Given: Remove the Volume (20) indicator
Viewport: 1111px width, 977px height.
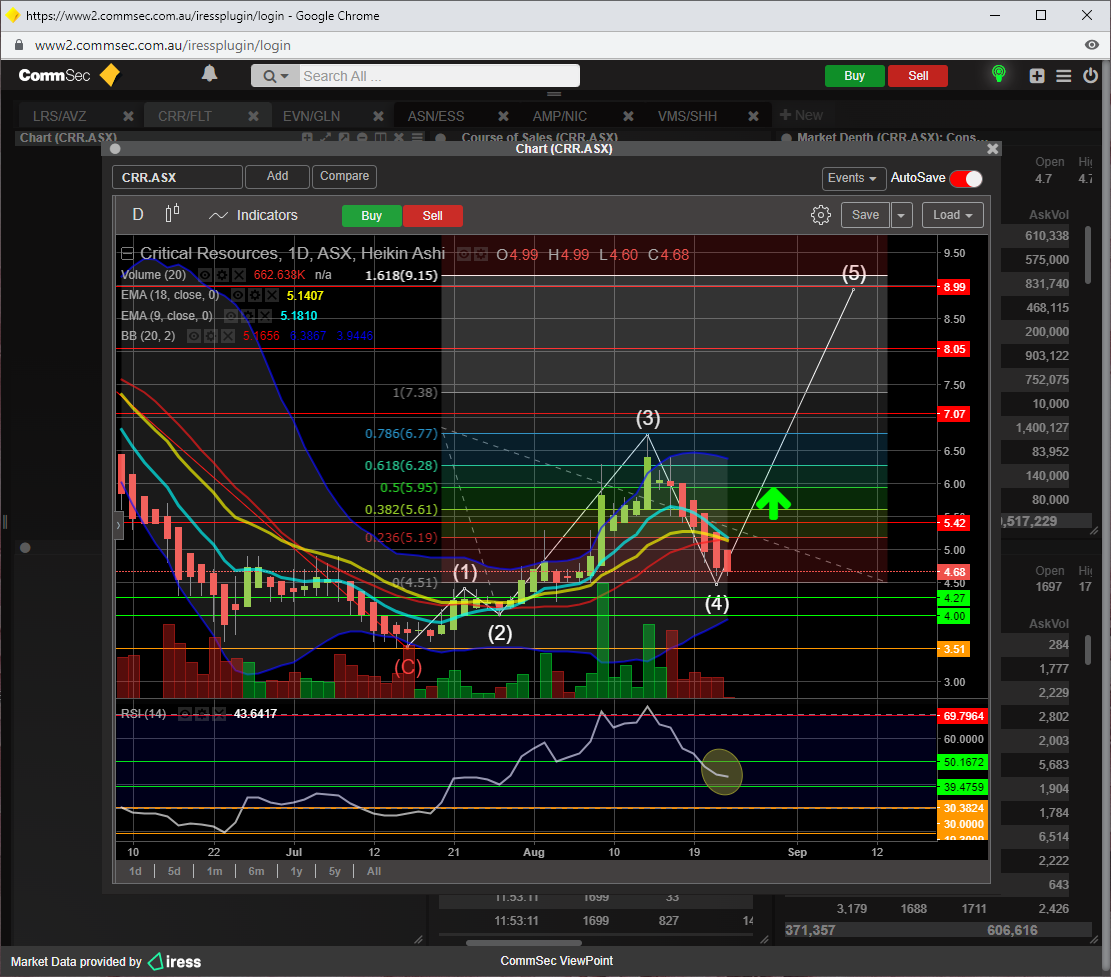Looking at the screenshot, I should pyautogui.click(x=240, y=274).
